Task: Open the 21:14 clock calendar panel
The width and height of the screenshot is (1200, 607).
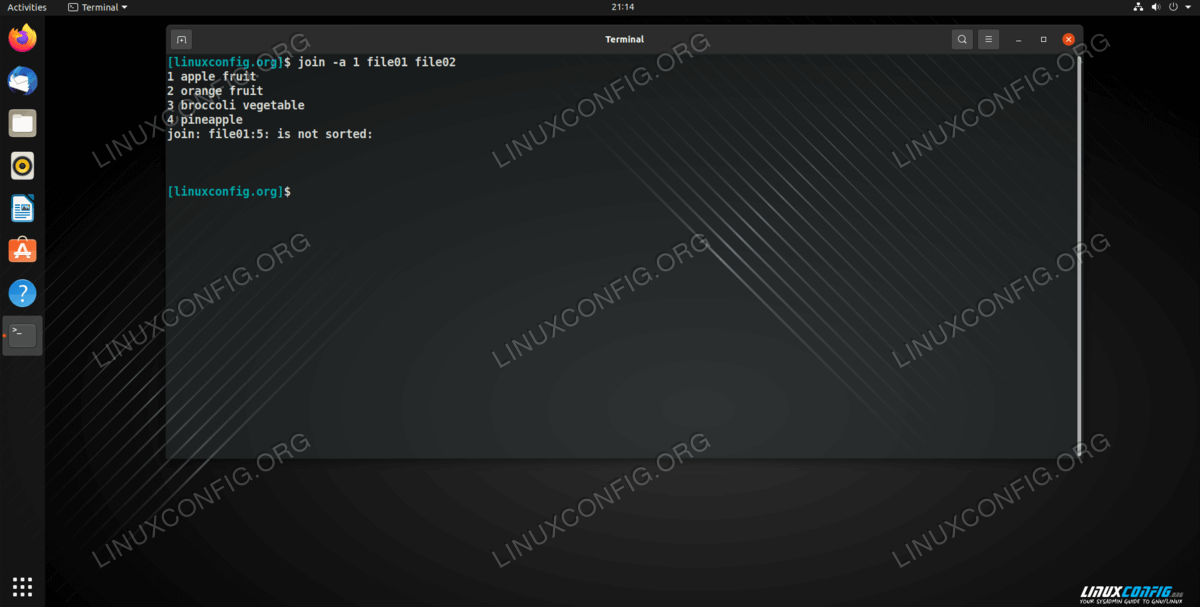Action: click(621, 7)
